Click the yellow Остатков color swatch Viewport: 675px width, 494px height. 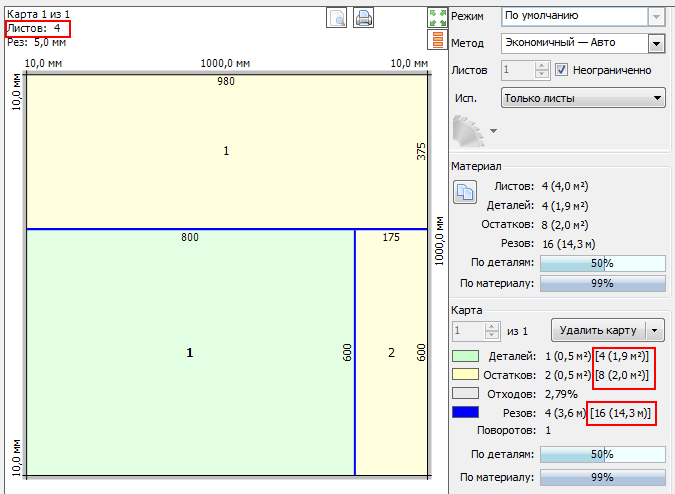[465, 375]
